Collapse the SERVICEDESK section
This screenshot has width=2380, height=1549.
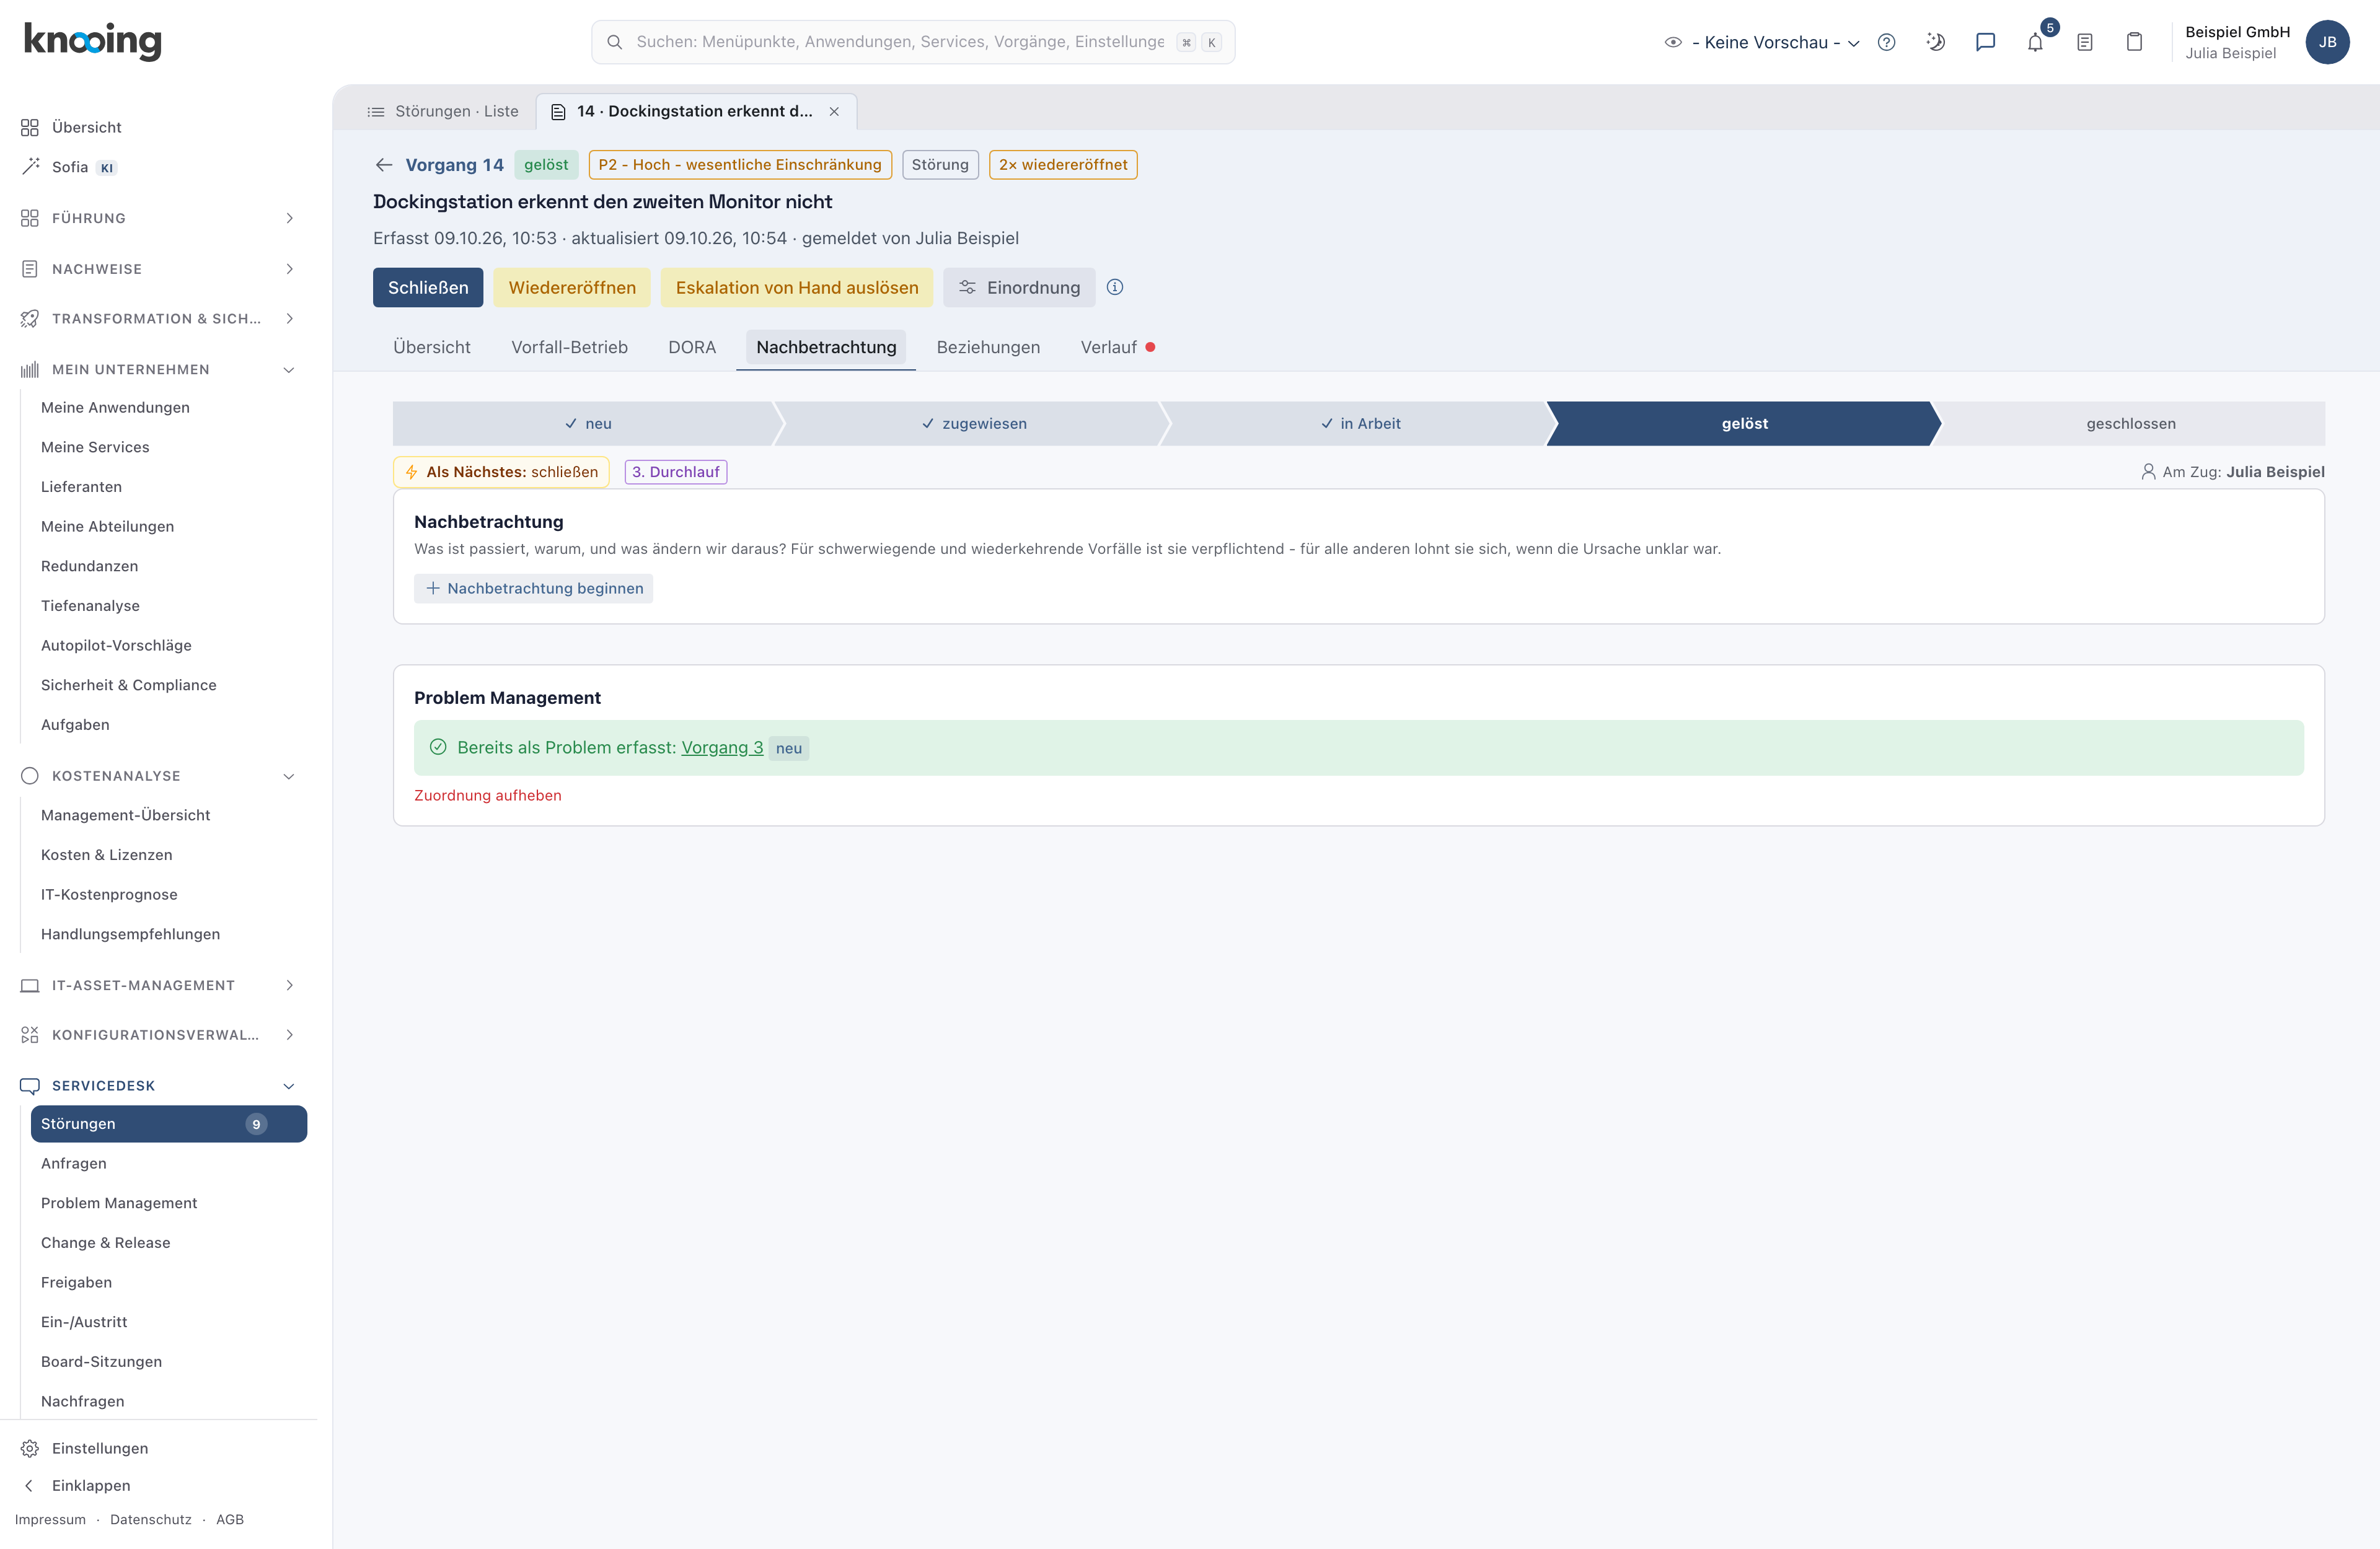click(x=158, y=1086)
